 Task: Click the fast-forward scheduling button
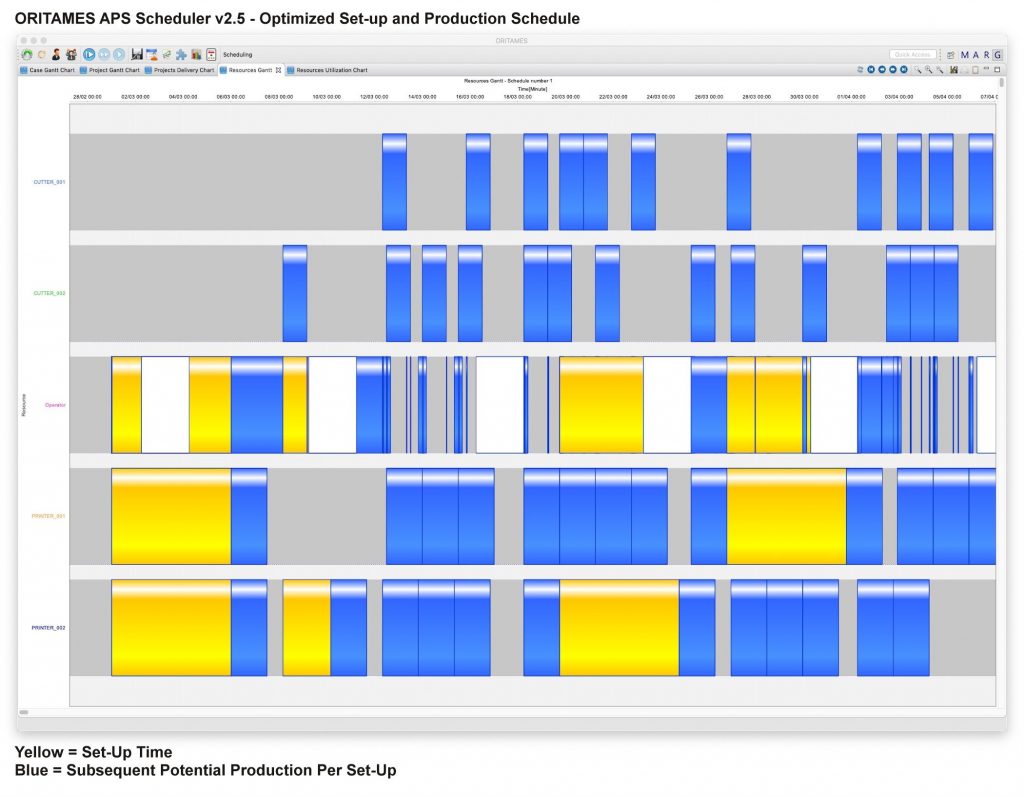point(104,55)
